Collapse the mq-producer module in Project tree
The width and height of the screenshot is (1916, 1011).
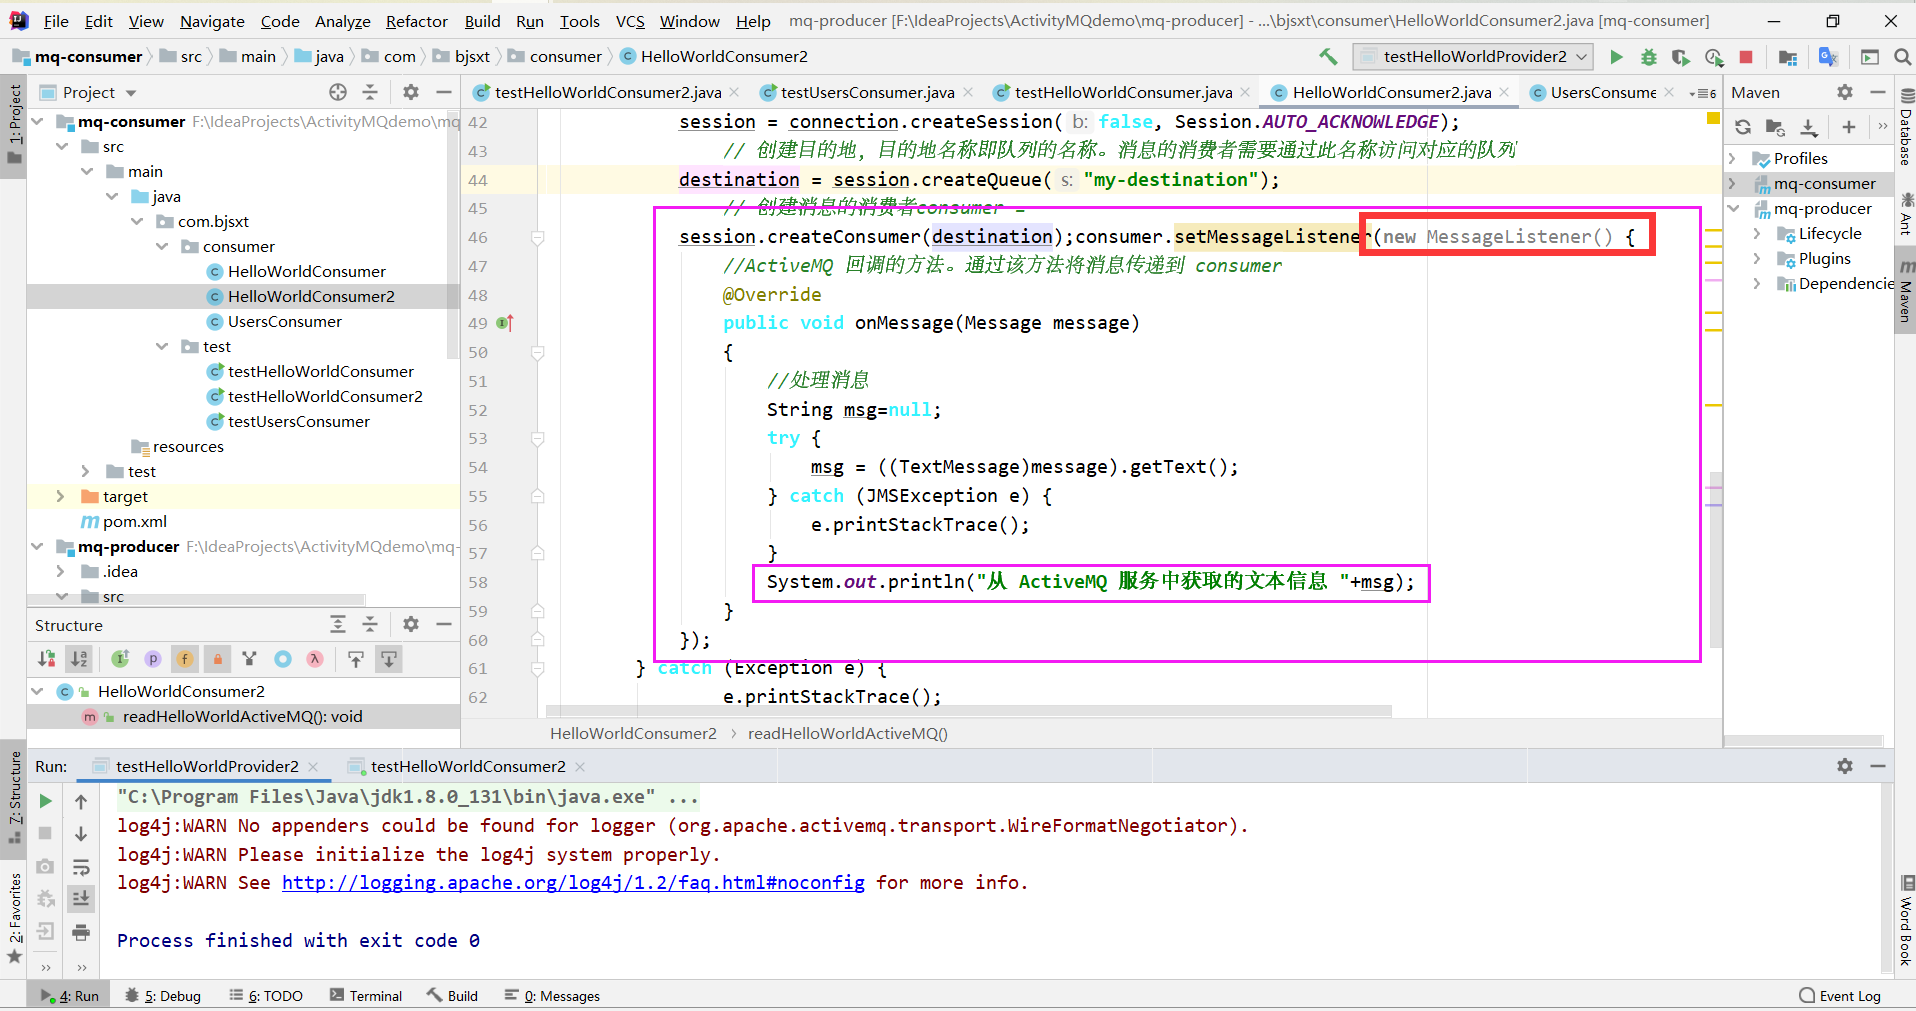38,546
